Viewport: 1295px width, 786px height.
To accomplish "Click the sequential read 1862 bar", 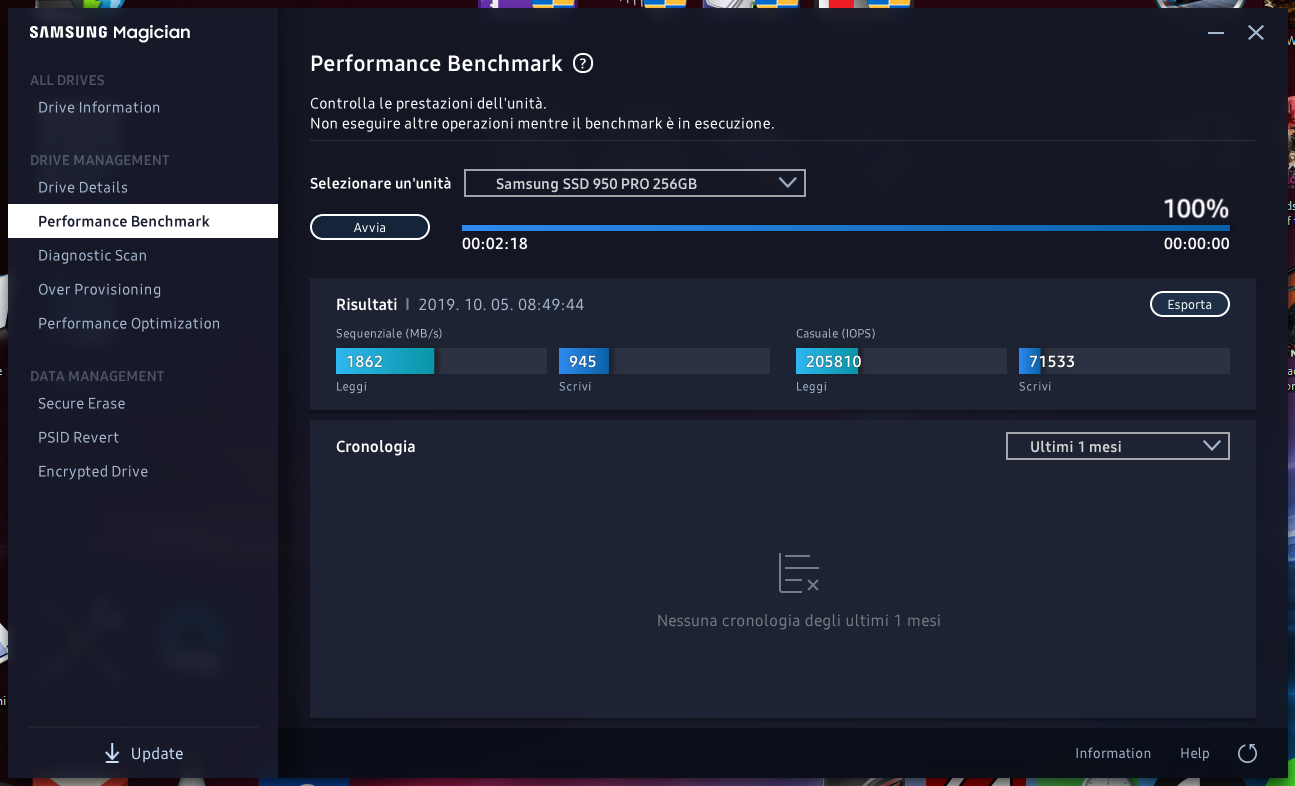I will [441, 361].
